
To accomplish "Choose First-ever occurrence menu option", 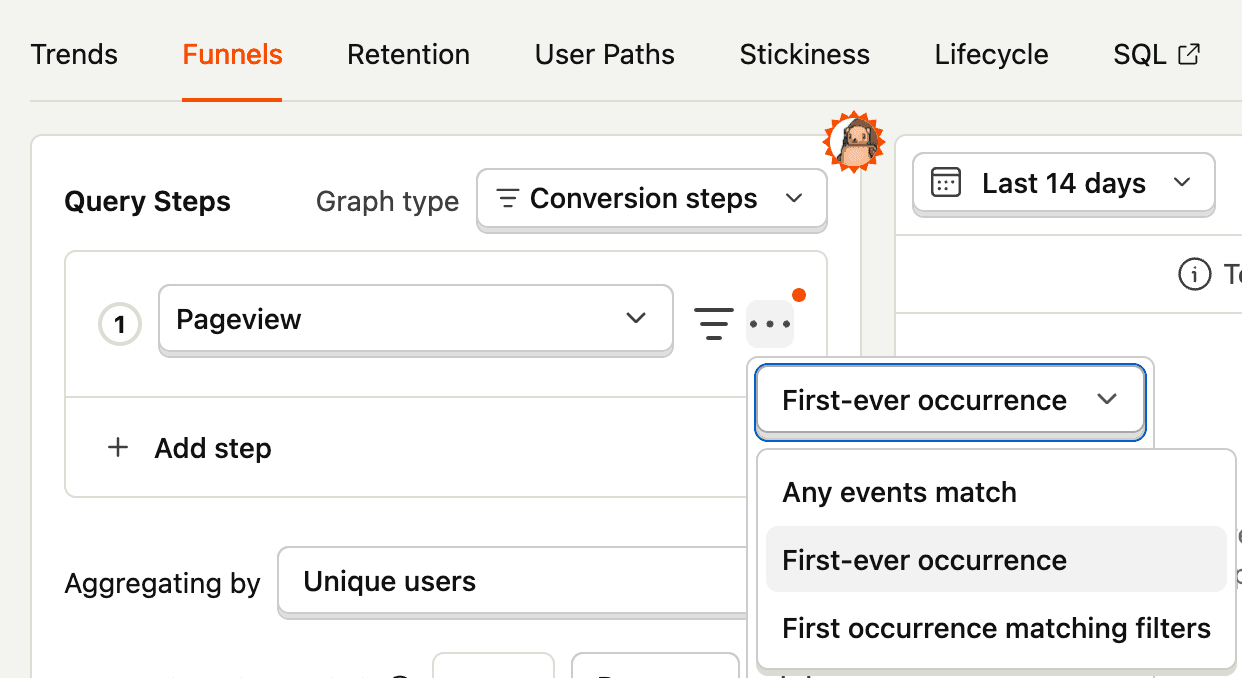I will pyautogui.click(x=995, y=560).
